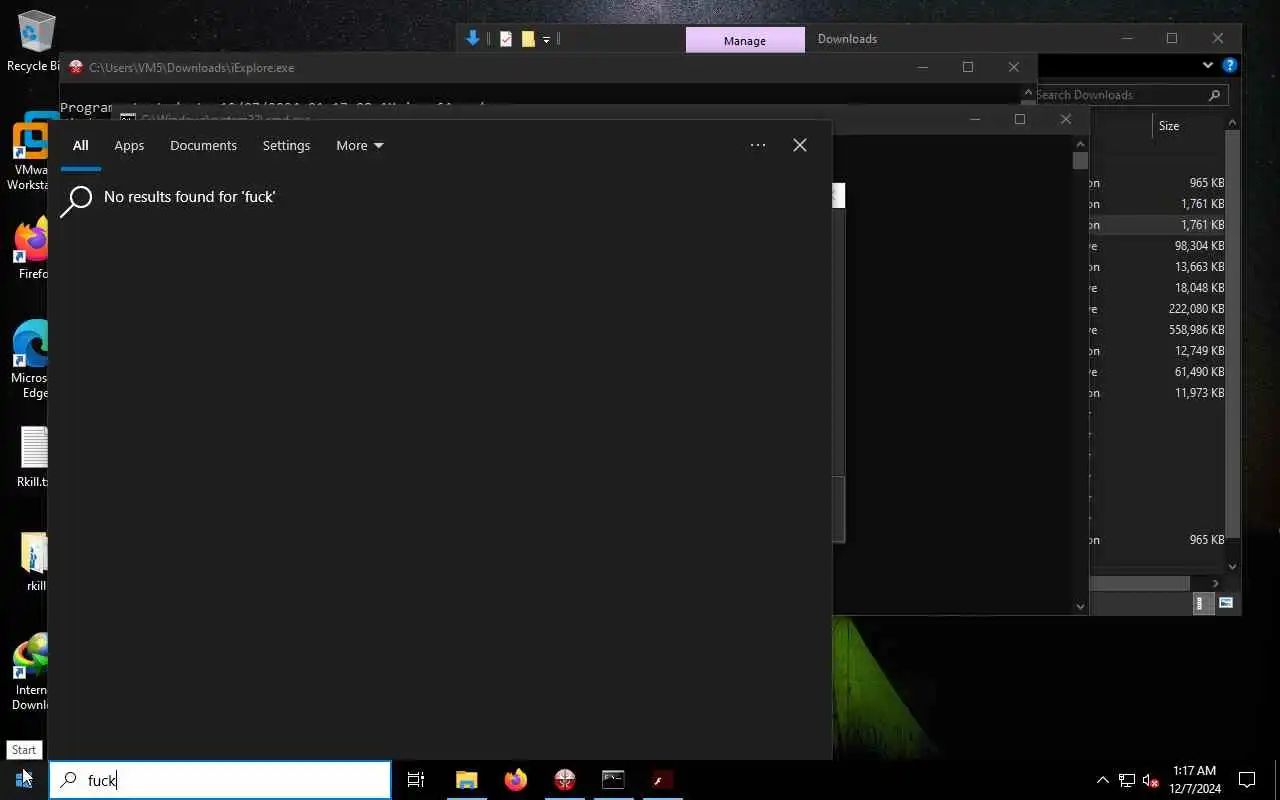The width and height of the screenshot is (1280, 800).
Task: Show hidden system tray icons
Action: [1102, 780]
